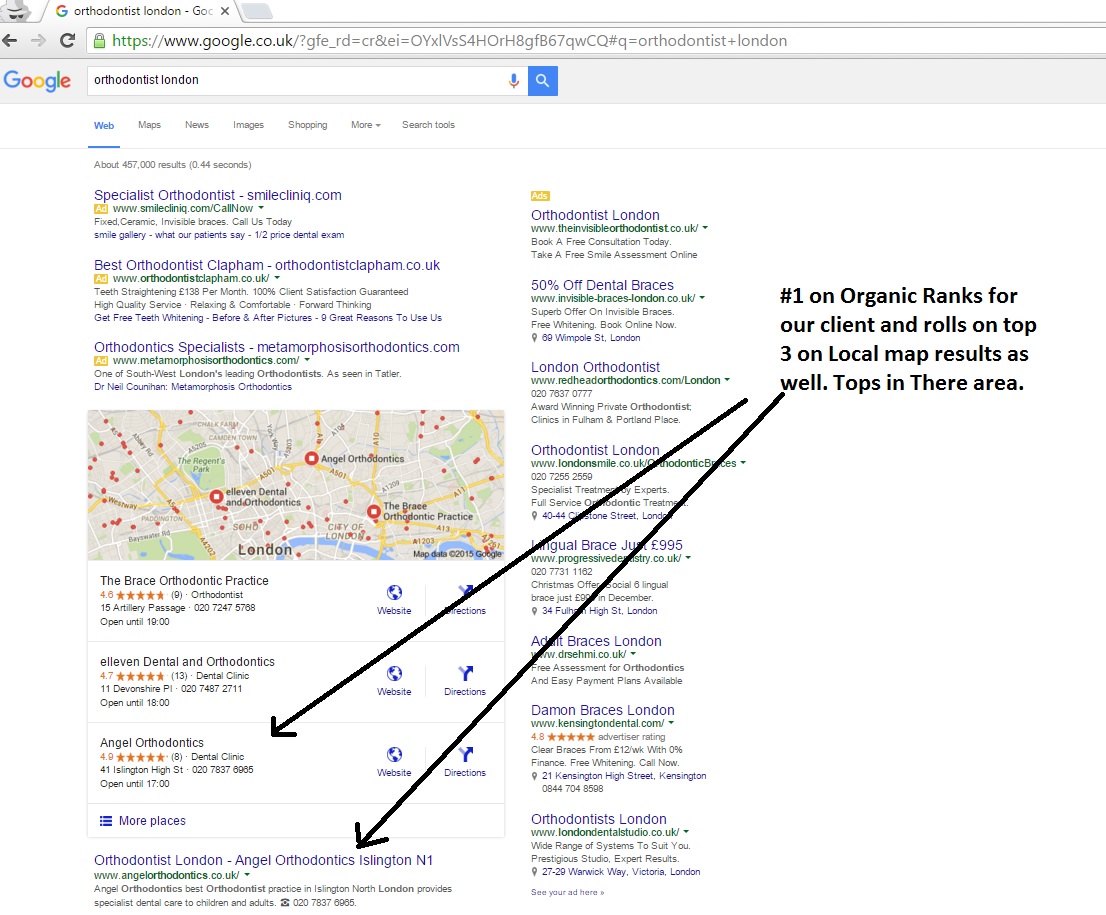1106x915 pixels.
Task: Switch to the News tab
Action: [197, 125]
